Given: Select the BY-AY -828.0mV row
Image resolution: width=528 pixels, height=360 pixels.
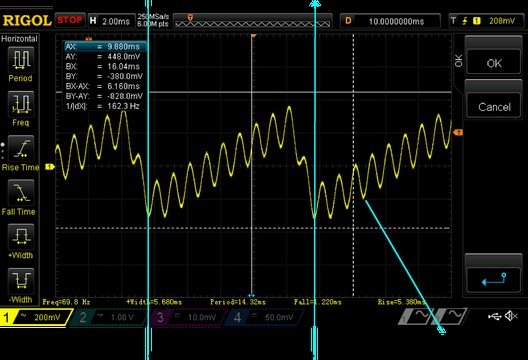Looking at the screenshot, I should pyautogui.click(x=105, y=96).
